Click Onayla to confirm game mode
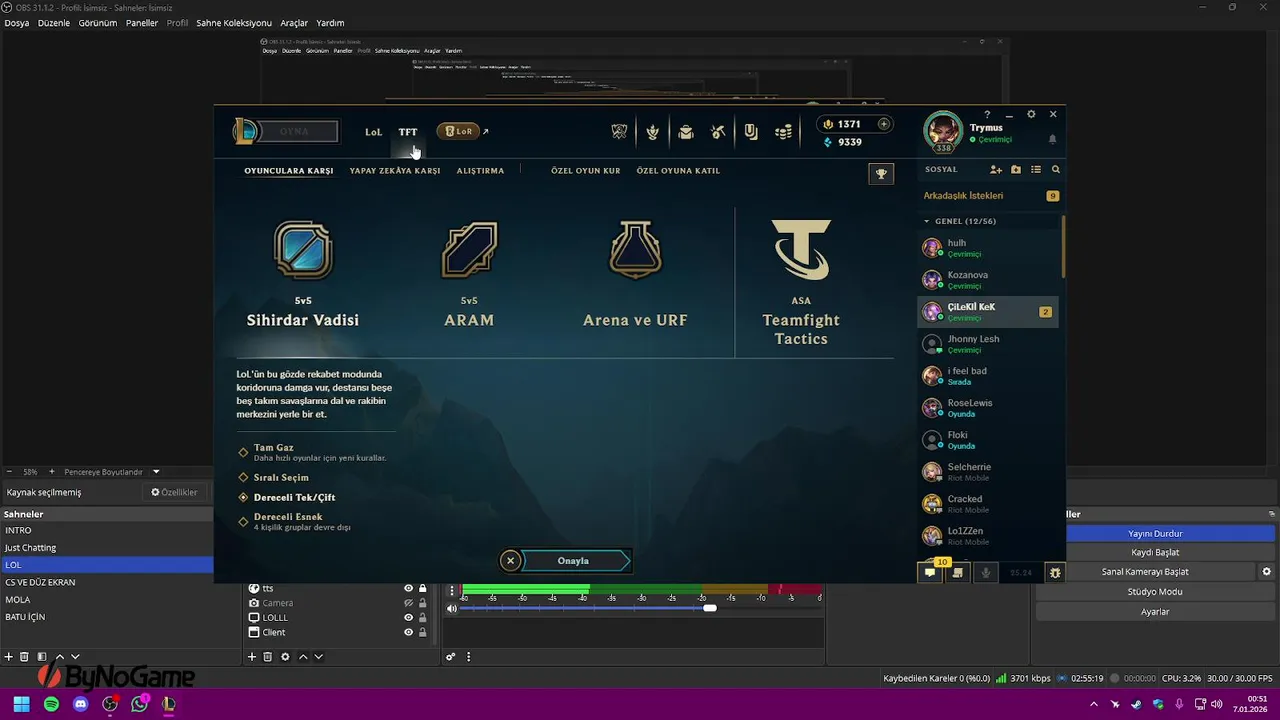Image resolution: width=1280 pixels, height=720 pixels. click(x=574, y=561)
